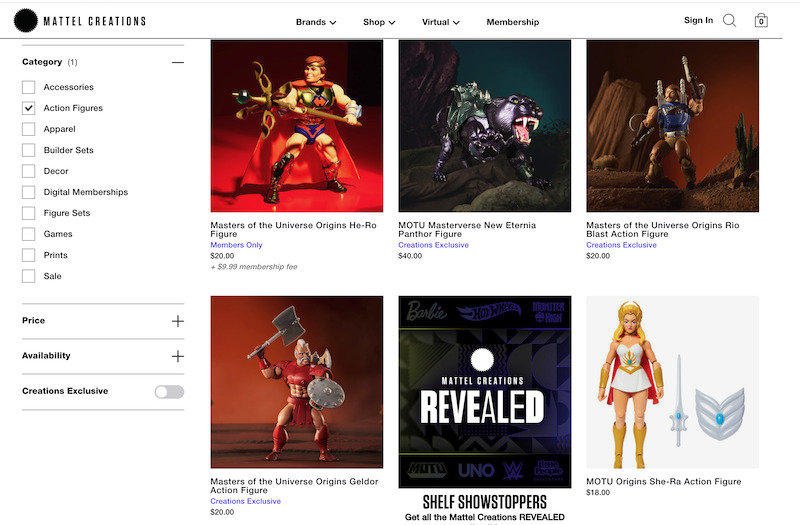Open the Panthor figure product image
The width and height of the screenshot is (800, 525).
pyautogui.click(x=485, y=126)
